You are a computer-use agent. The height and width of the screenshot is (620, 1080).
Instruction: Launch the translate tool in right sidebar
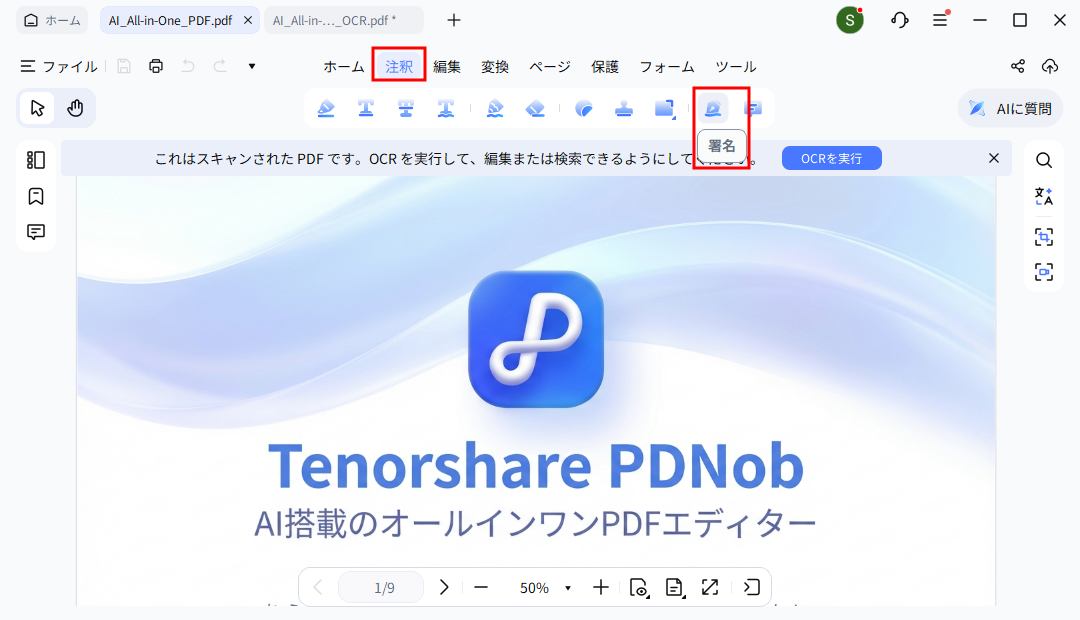click(1044, 197)
